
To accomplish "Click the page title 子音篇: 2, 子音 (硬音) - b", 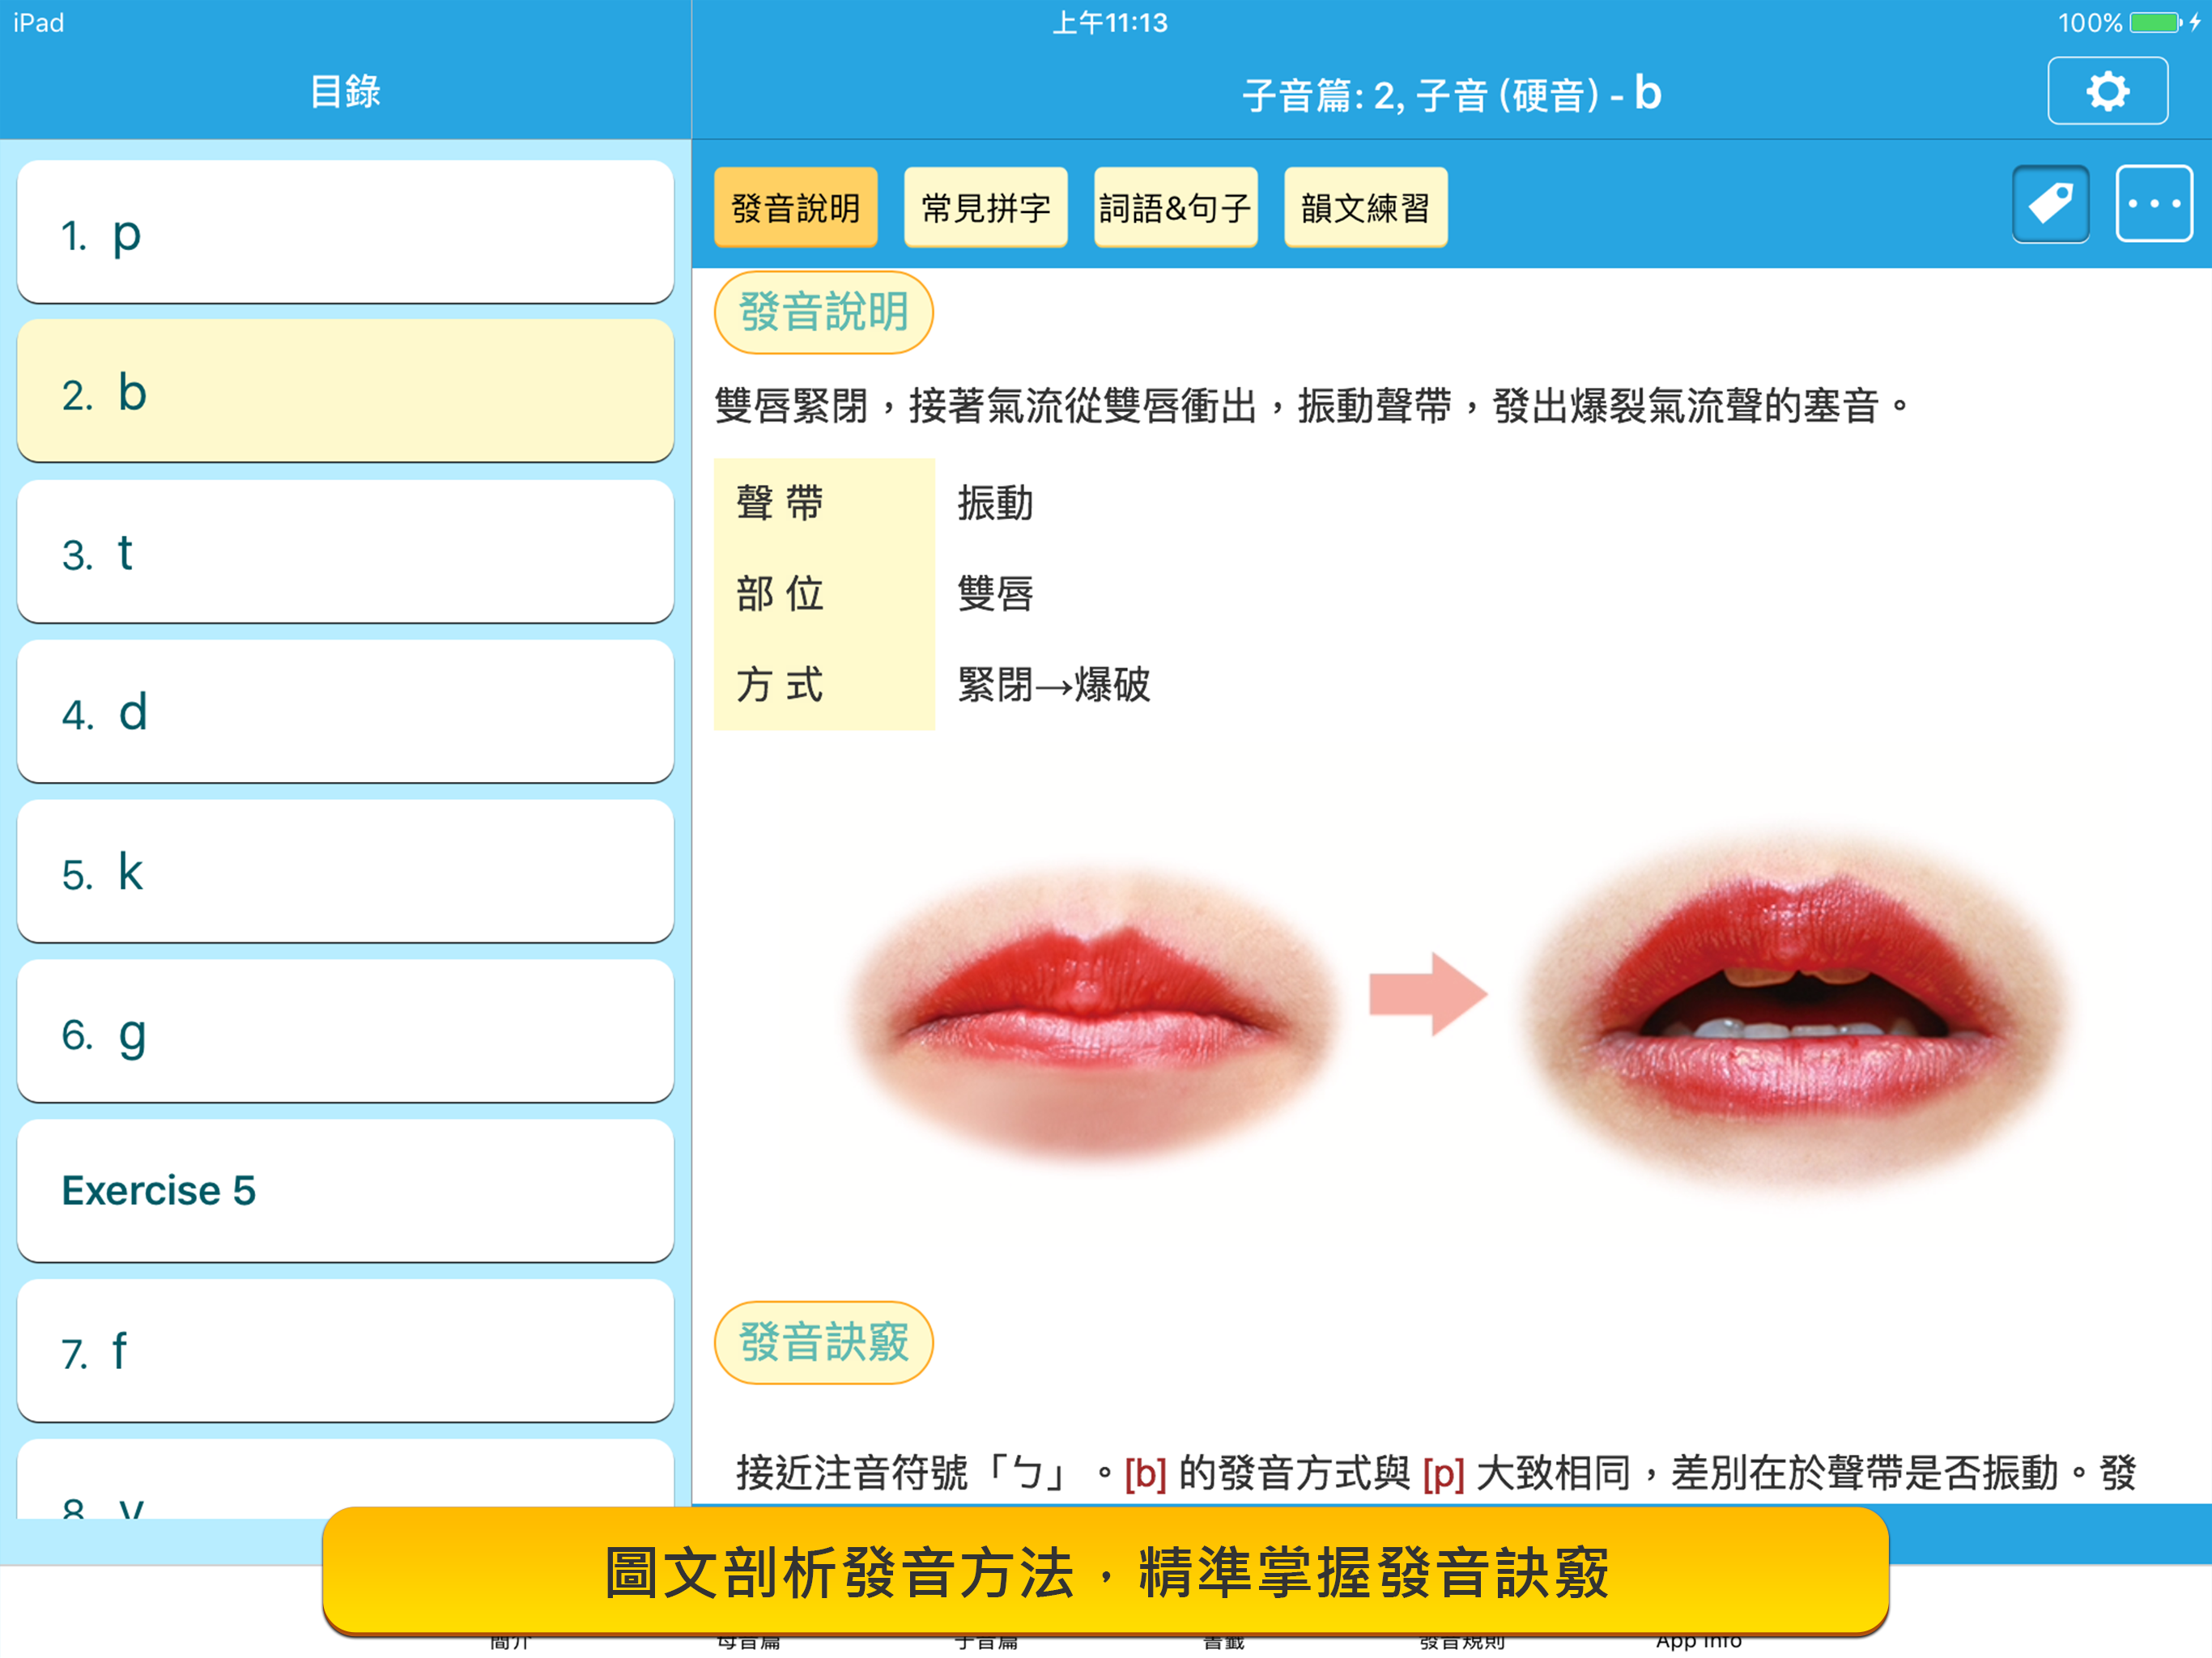I will pos(1451,94).
